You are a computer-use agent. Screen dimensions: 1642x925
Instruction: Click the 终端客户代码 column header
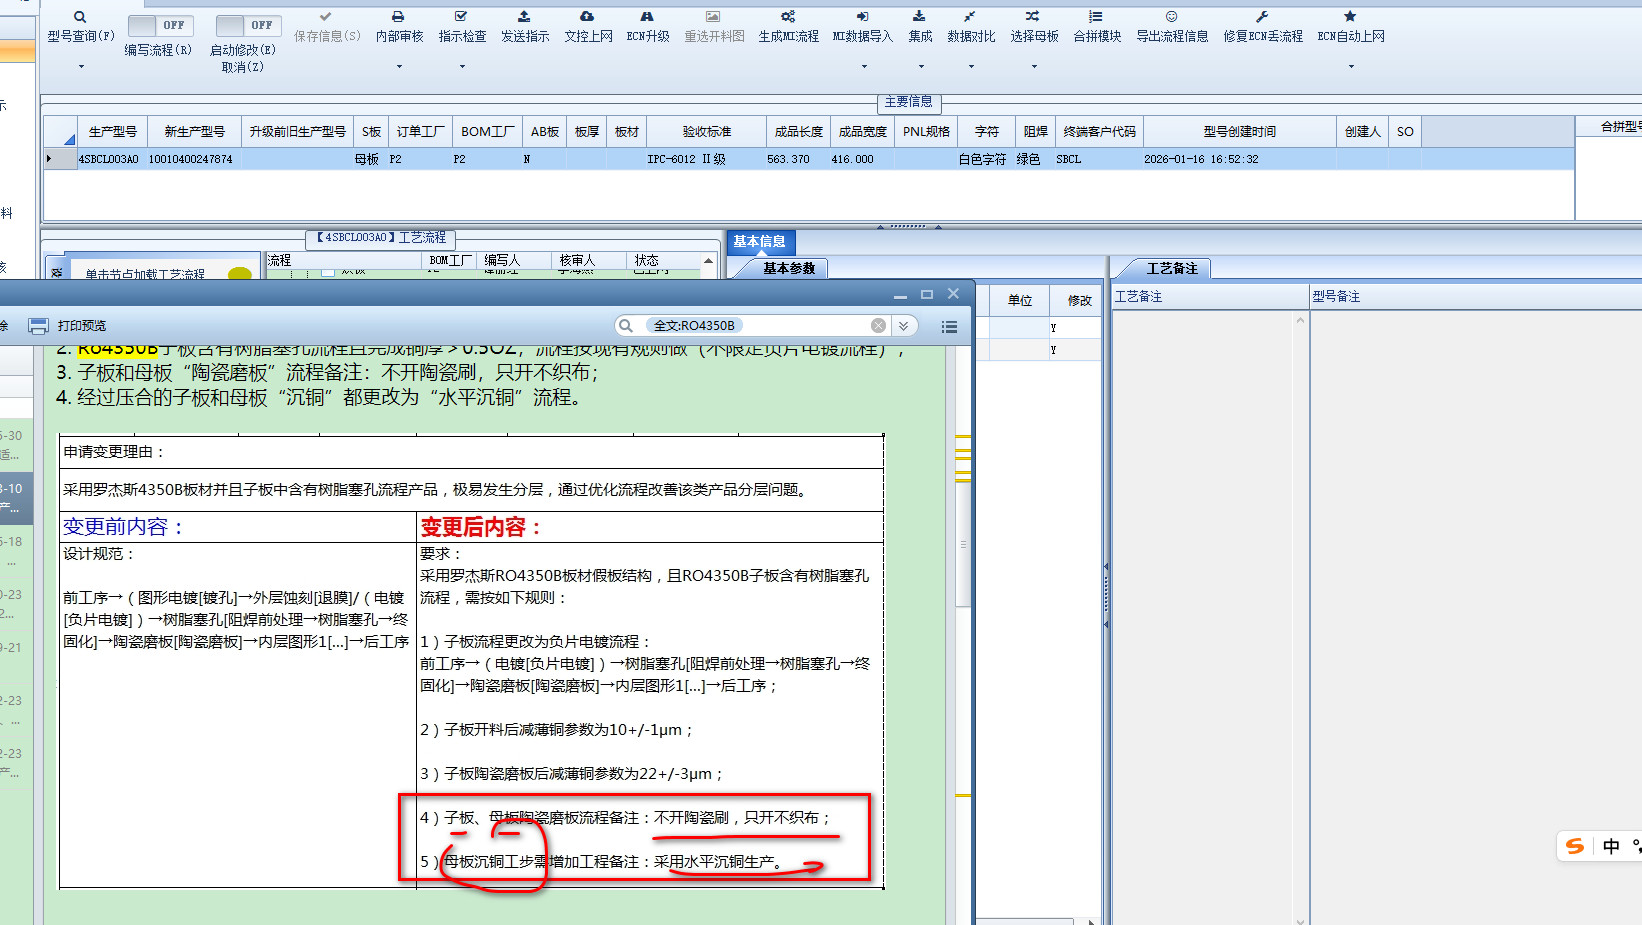point(1099,132)
